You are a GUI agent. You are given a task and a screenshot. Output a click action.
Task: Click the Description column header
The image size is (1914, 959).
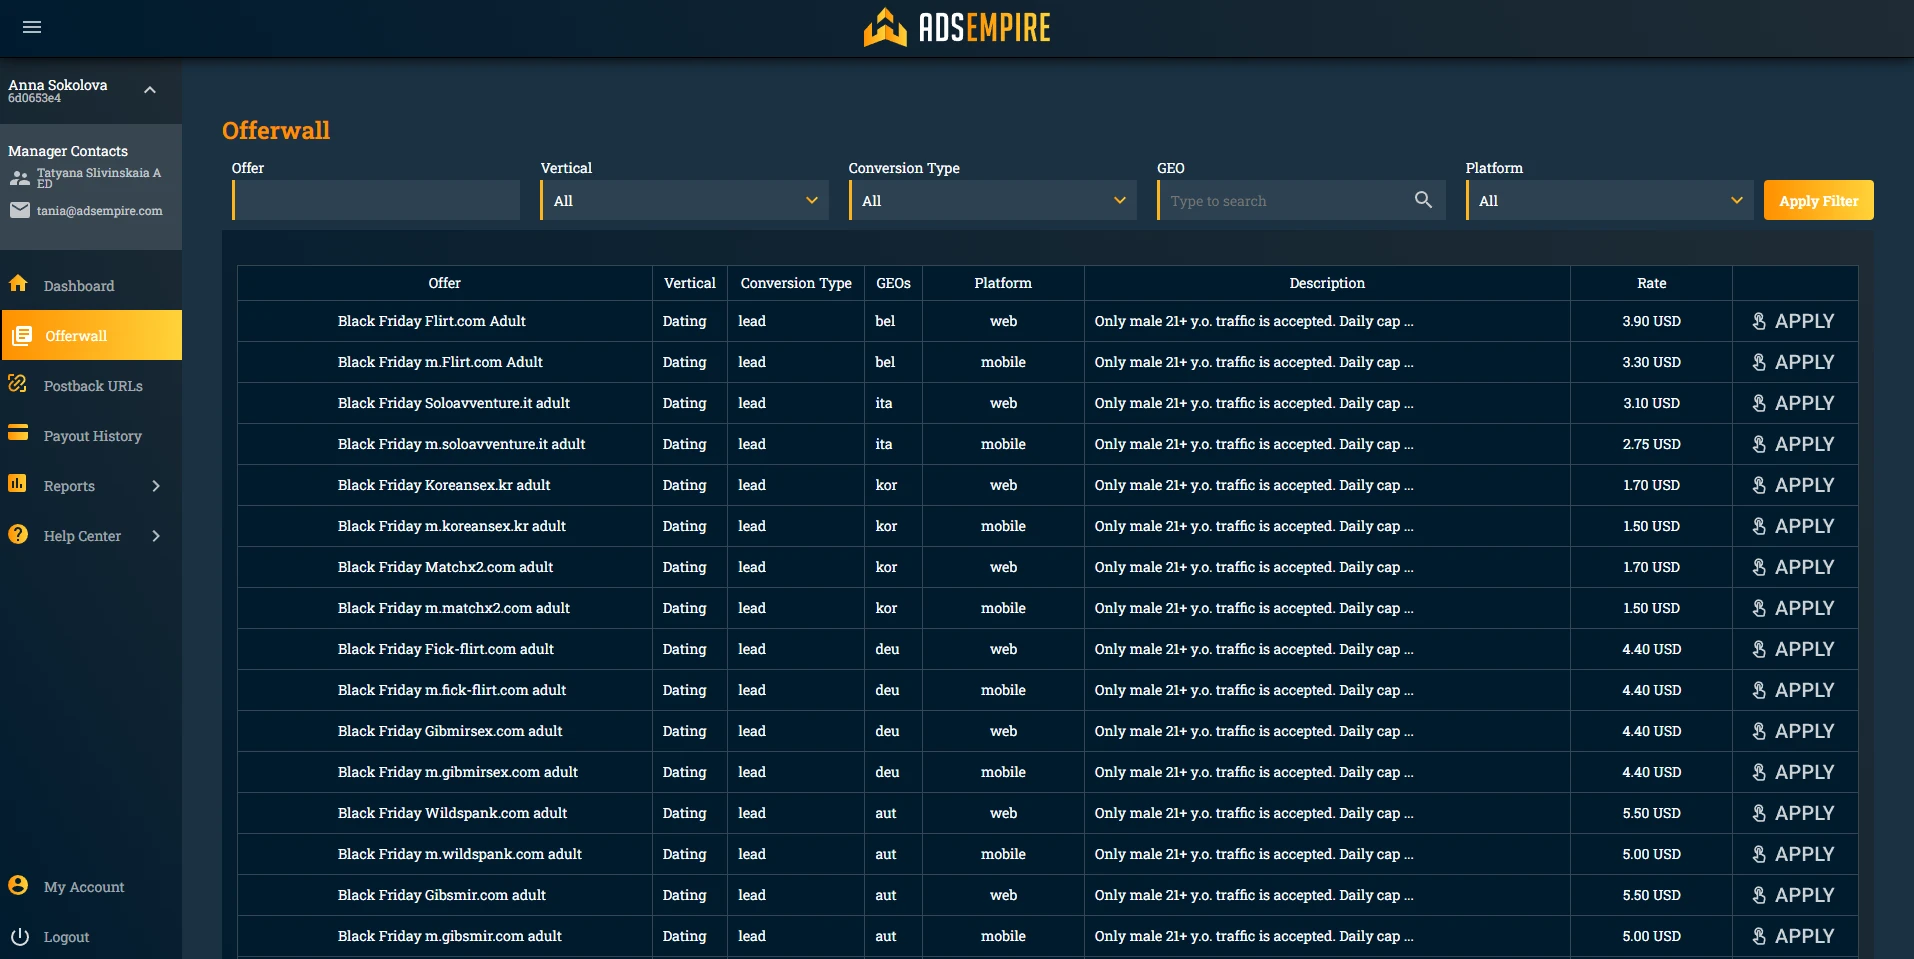1327,283
